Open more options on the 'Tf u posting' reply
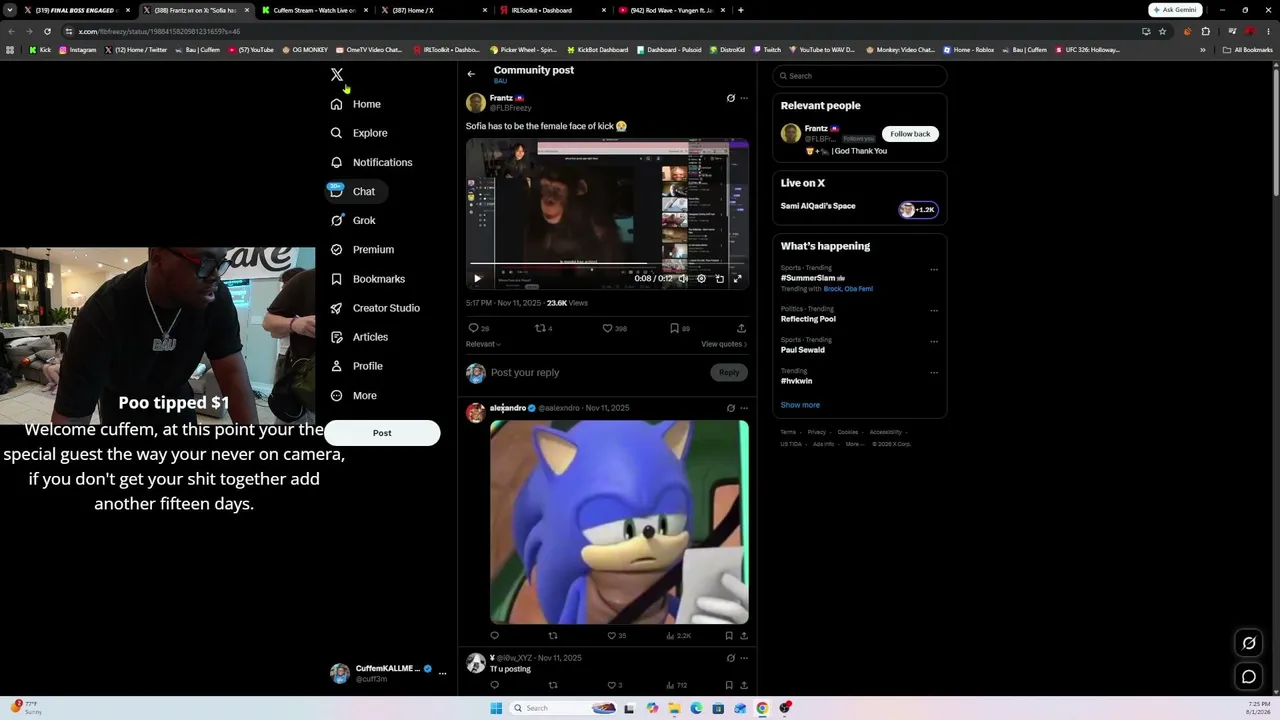Viewport: 1280px width, 720px height. (744, 658)
